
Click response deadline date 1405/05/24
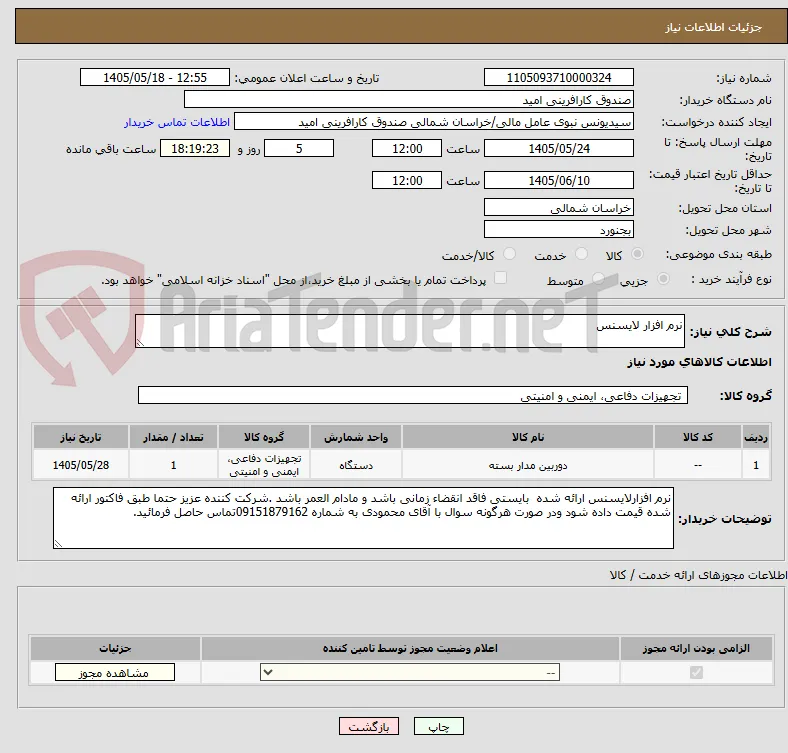[558, 148]
